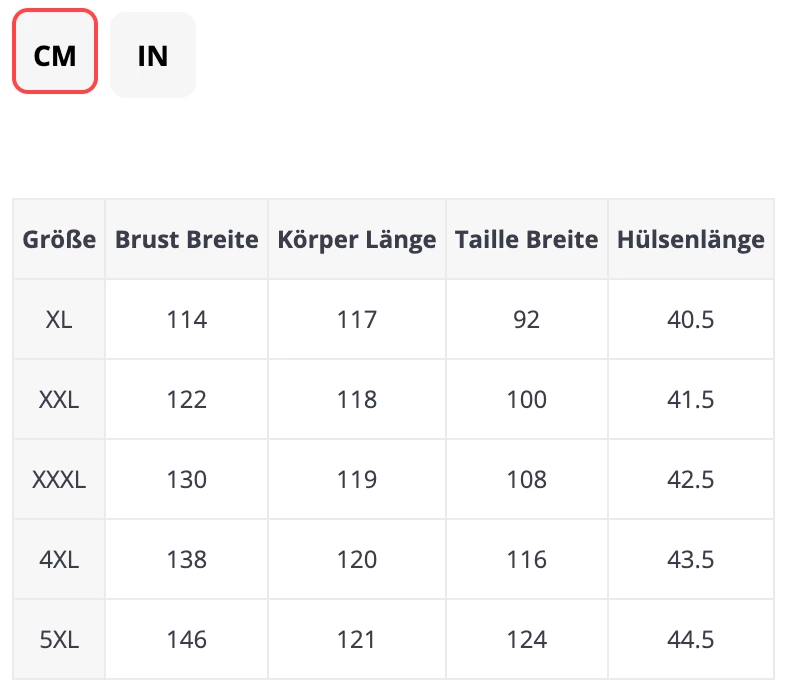
Task: Click the value 92 for XL waist
Action: pos(526,319)
